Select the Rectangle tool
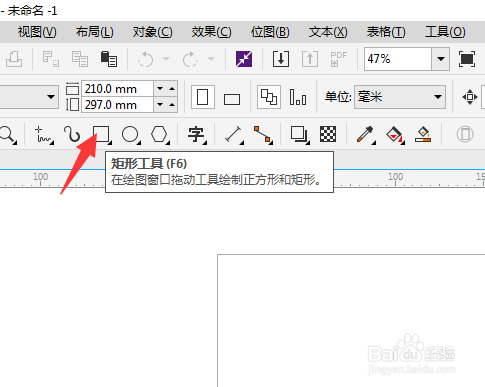 [x=101, y=134]
